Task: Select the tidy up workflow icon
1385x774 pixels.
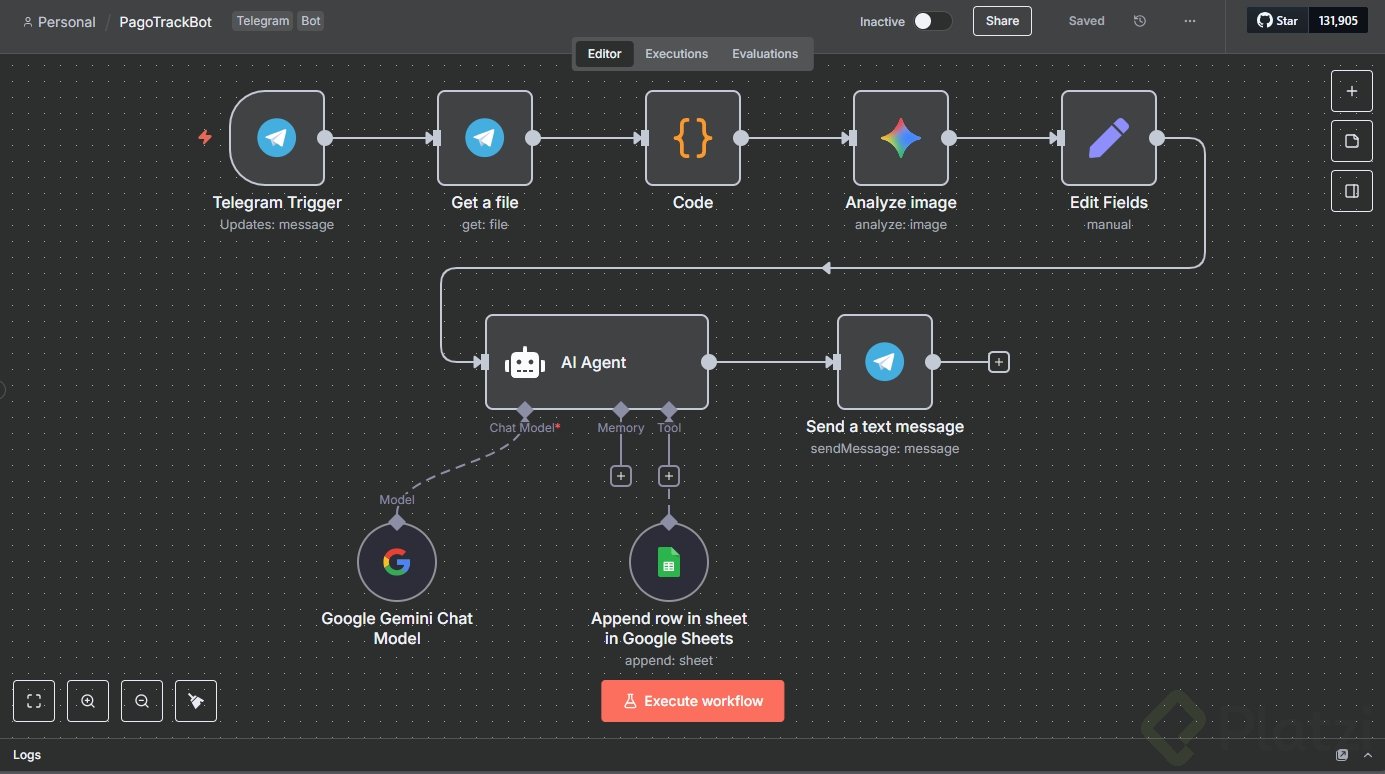Action: coord(195,700)
